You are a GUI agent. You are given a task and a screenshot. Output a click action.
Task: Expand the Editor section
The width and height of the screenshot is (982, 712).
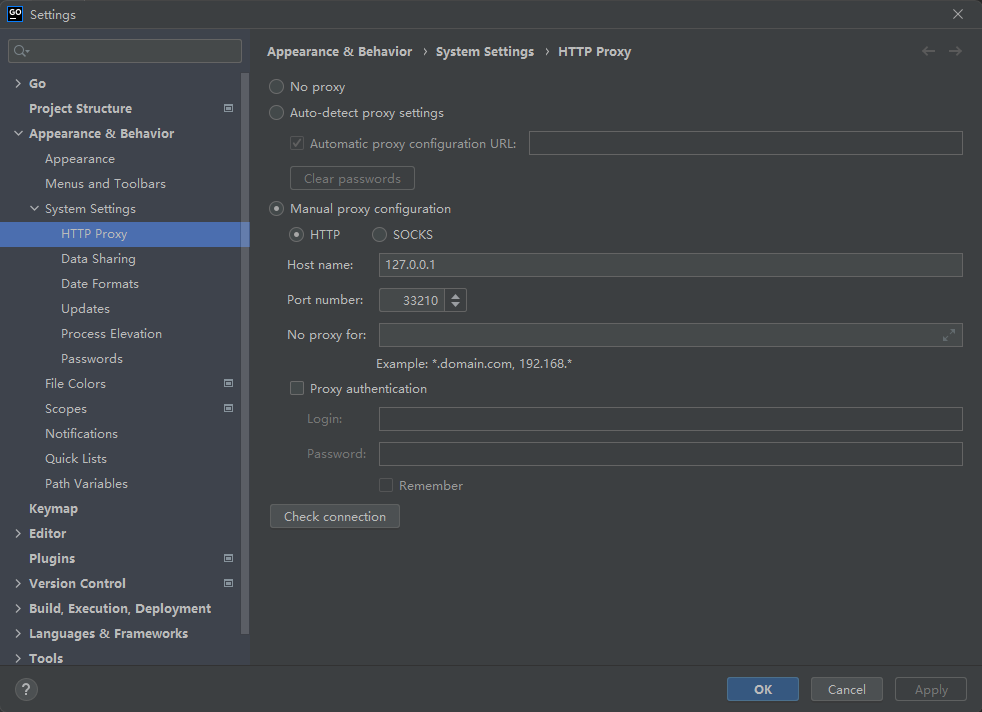click(x=18, y=533)
